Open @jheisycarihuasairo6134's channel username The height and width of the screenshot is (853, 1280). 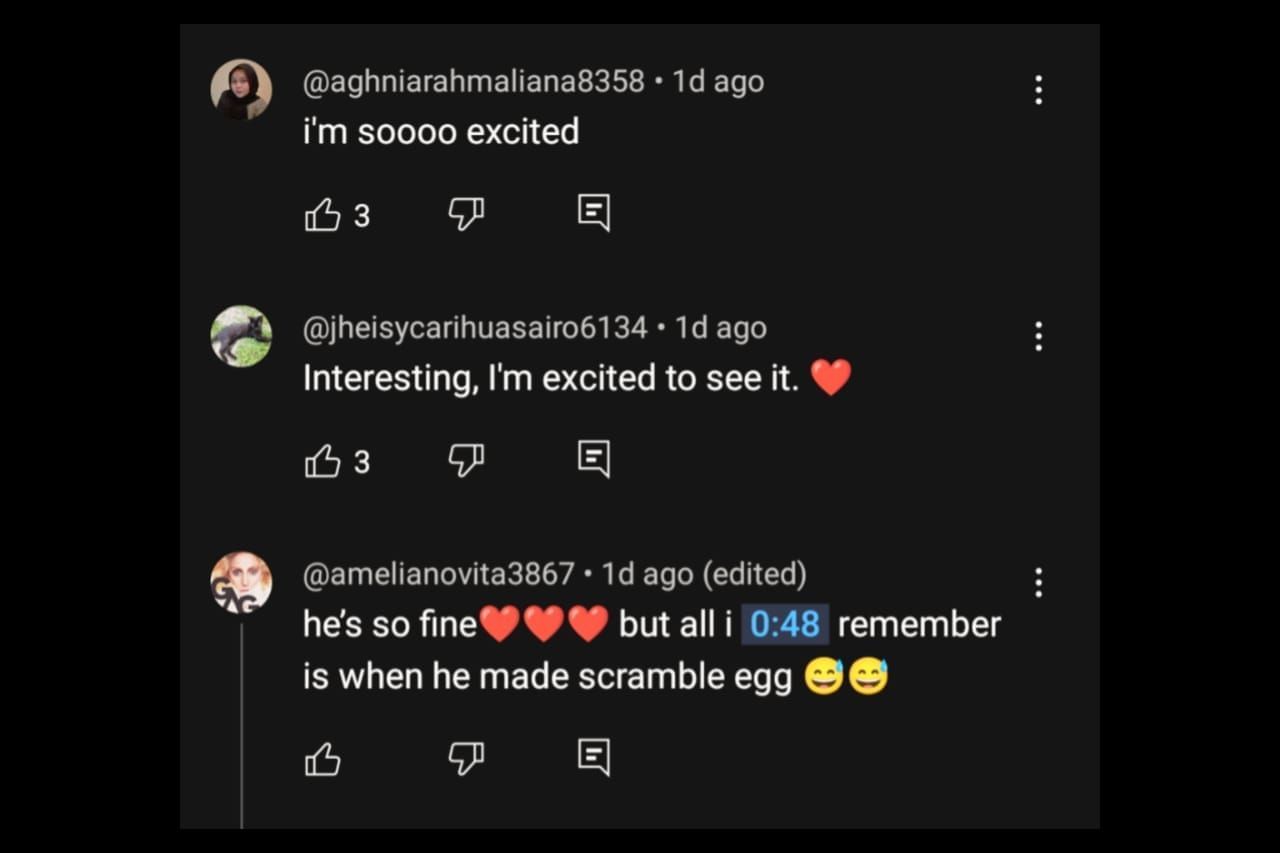475,328
